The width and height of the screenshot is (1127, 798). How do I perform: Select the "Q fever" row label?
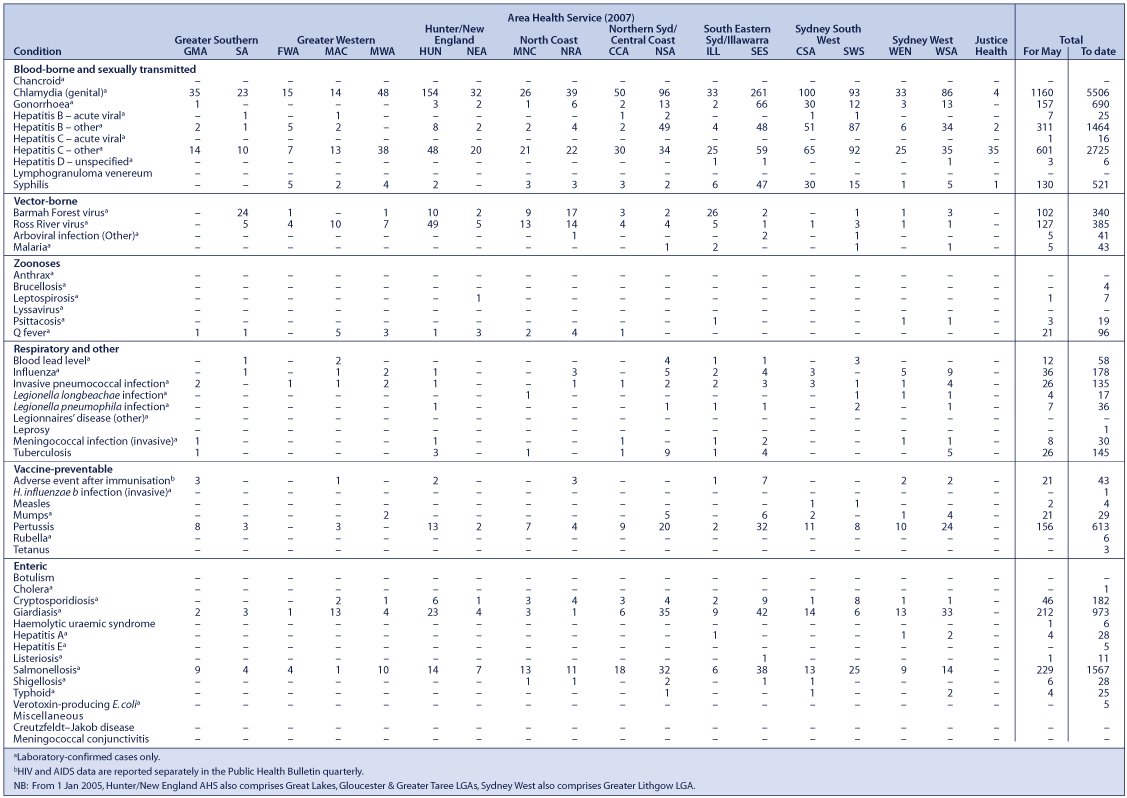pyautogui.click(x=32, y=333)
